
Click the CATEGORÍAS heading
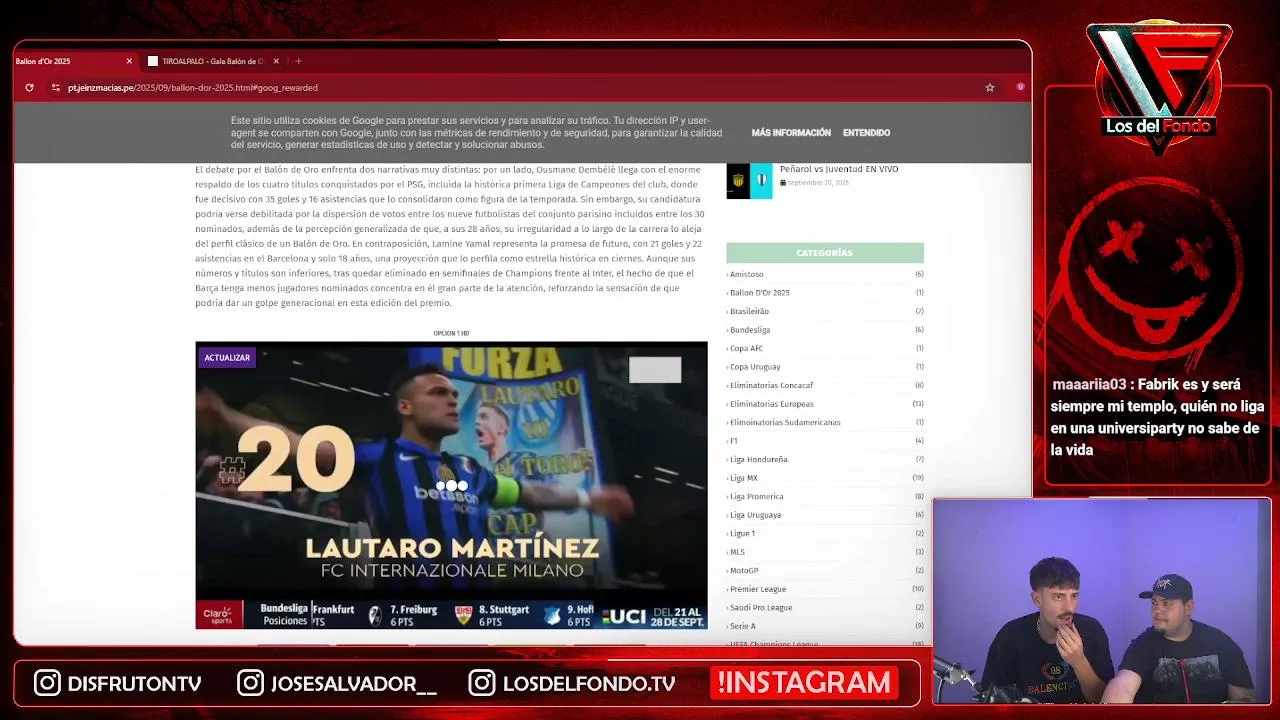point(824,253)
